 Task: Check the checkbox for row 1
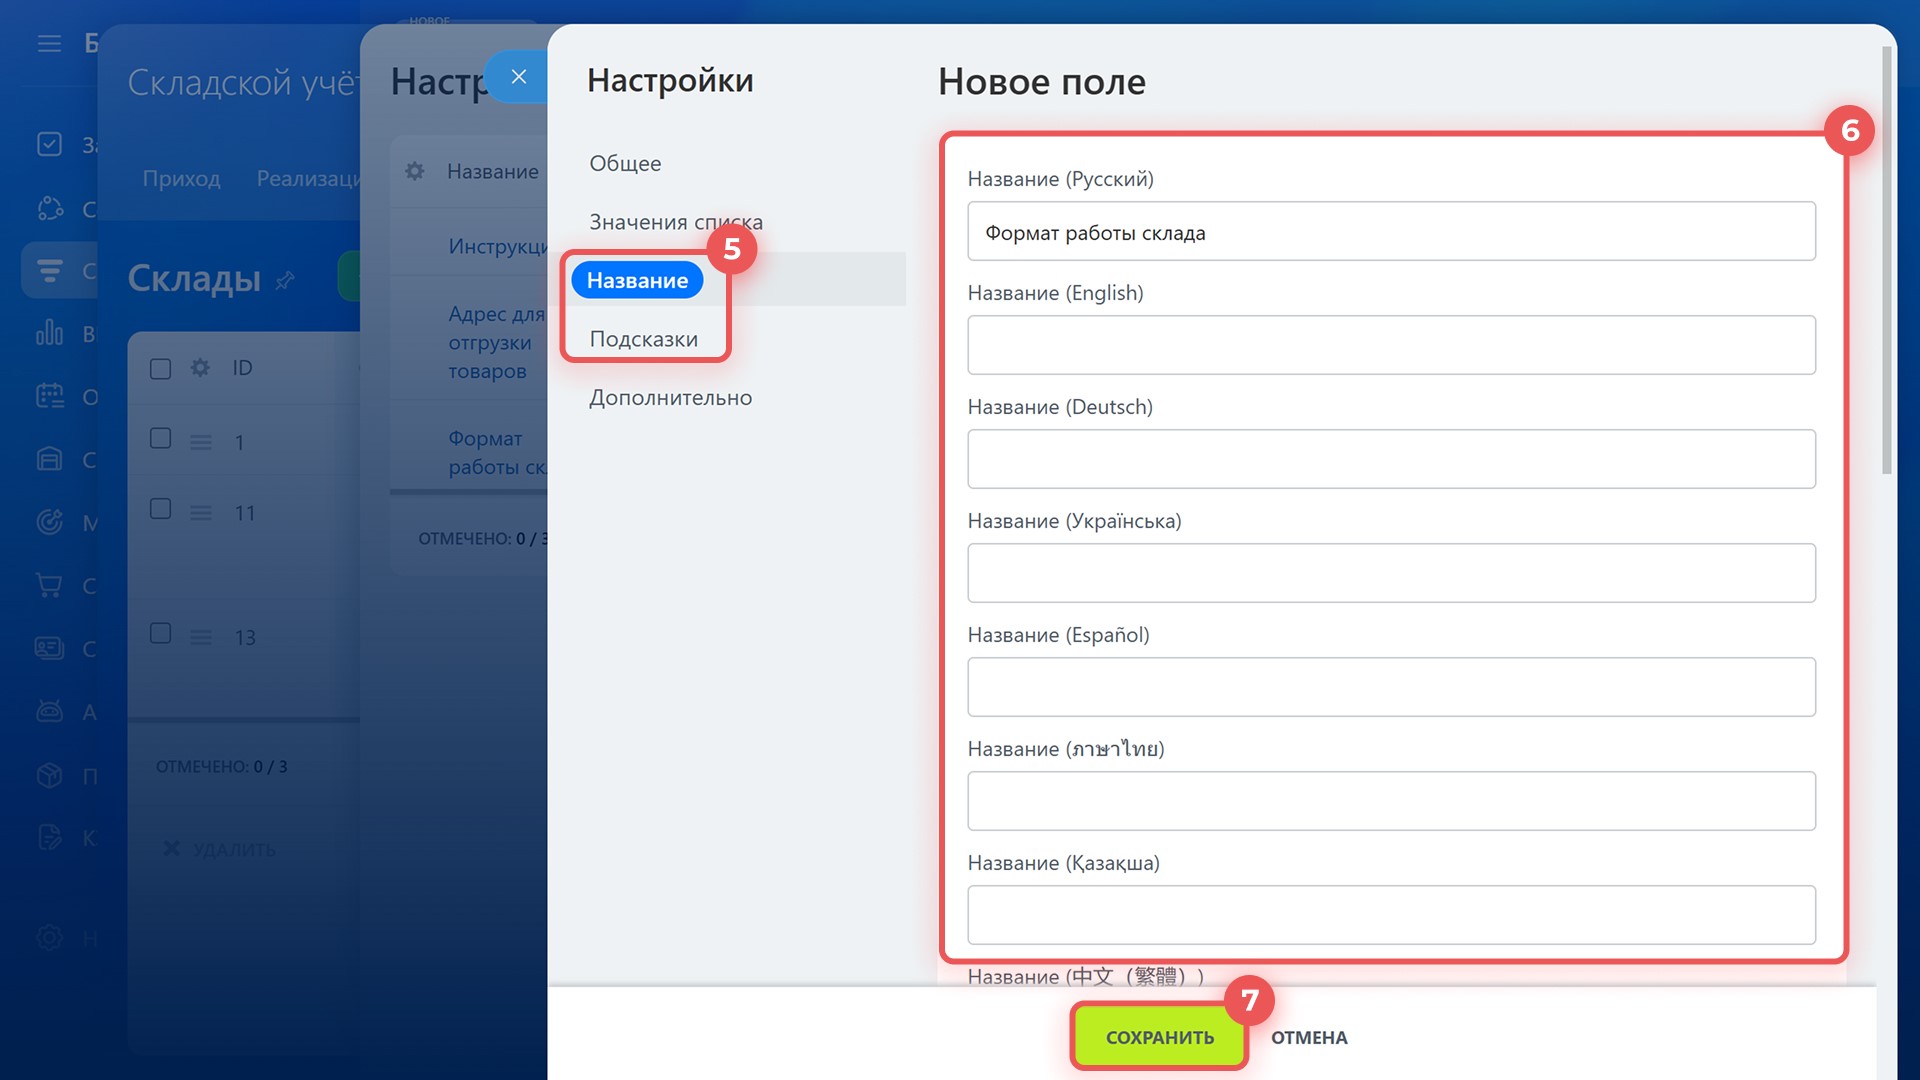160,439
